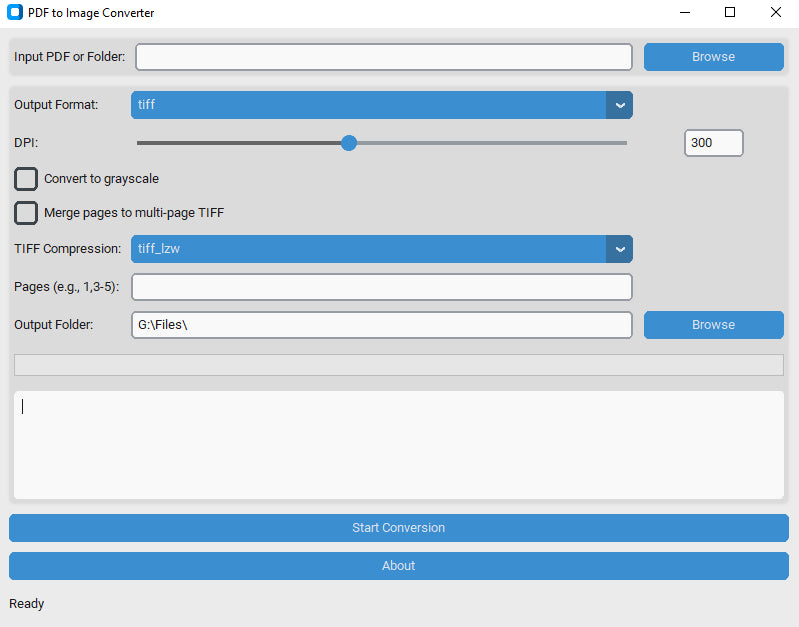The image size is (799, 627).
Task: Click the DPI slider handle
Action: [x=349, y=143]
